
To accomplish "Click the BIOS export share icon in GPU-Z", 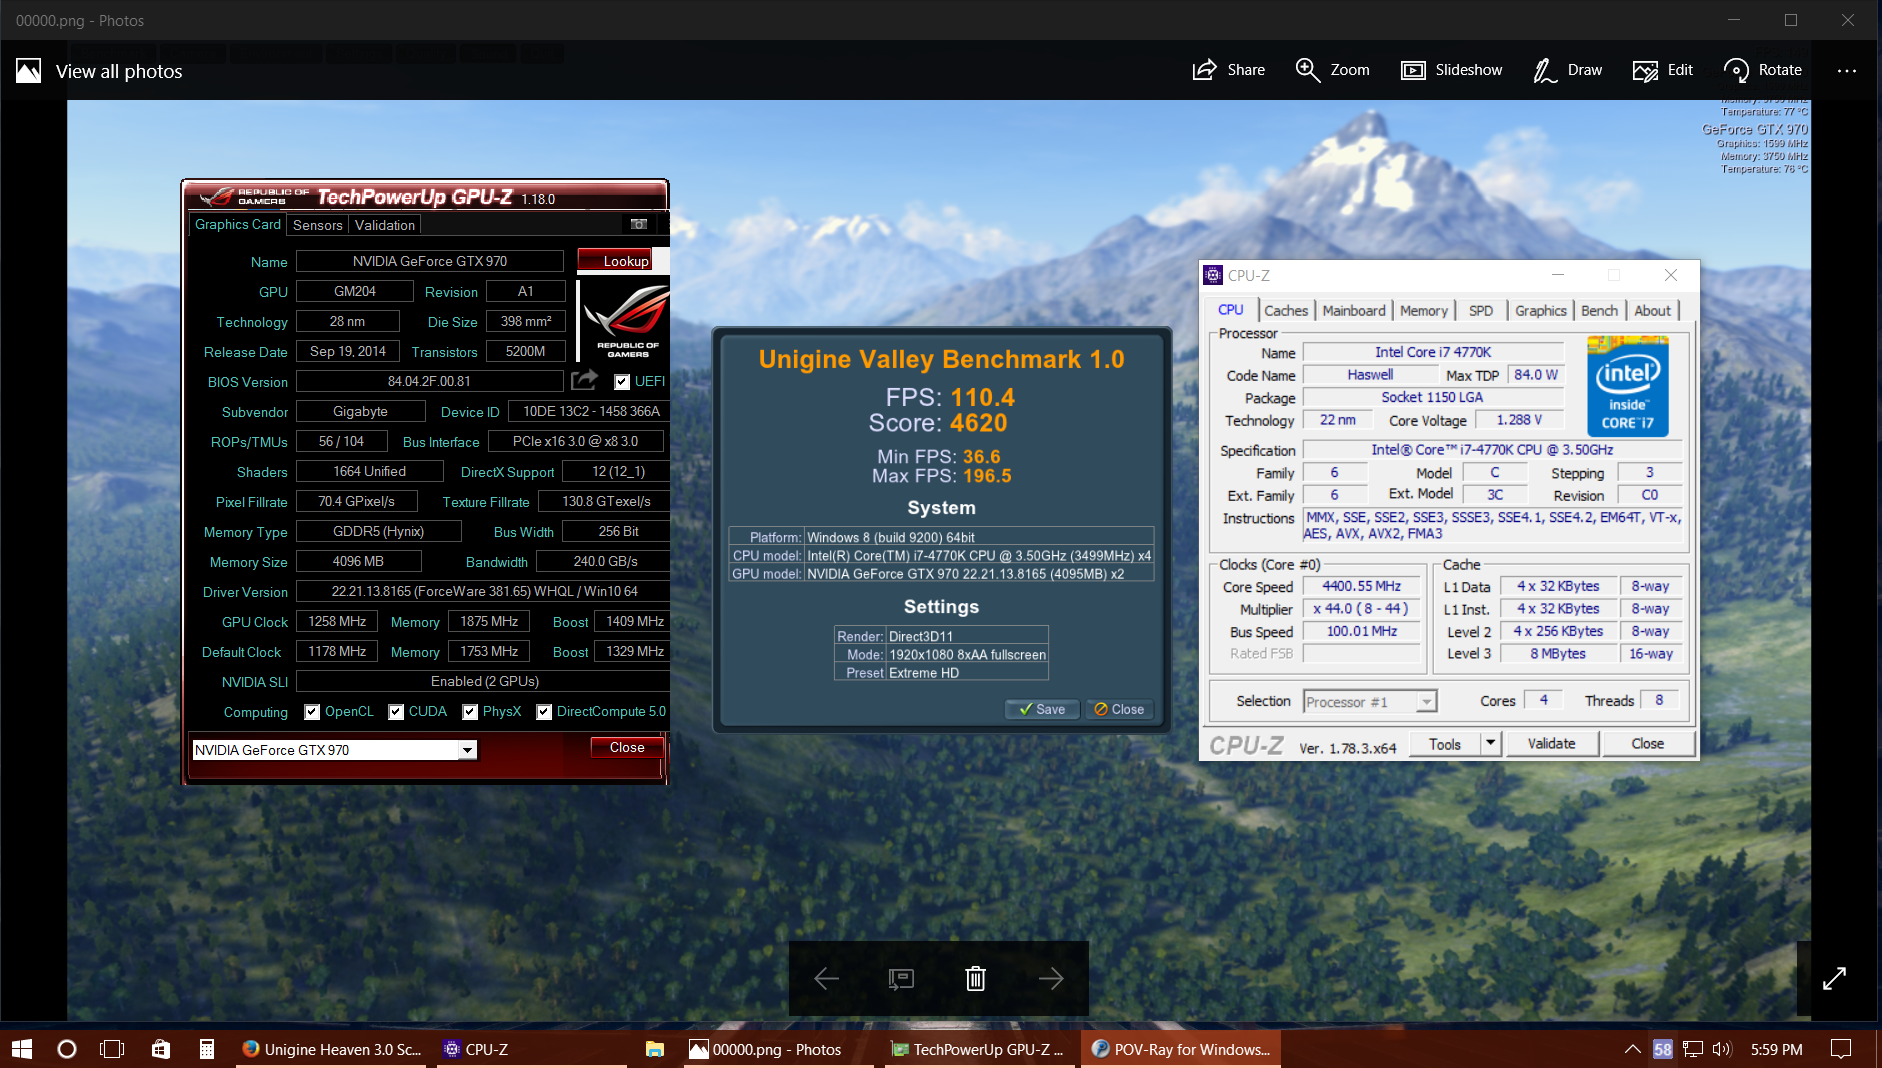I will pyautogui.click(x=584, y=380).
